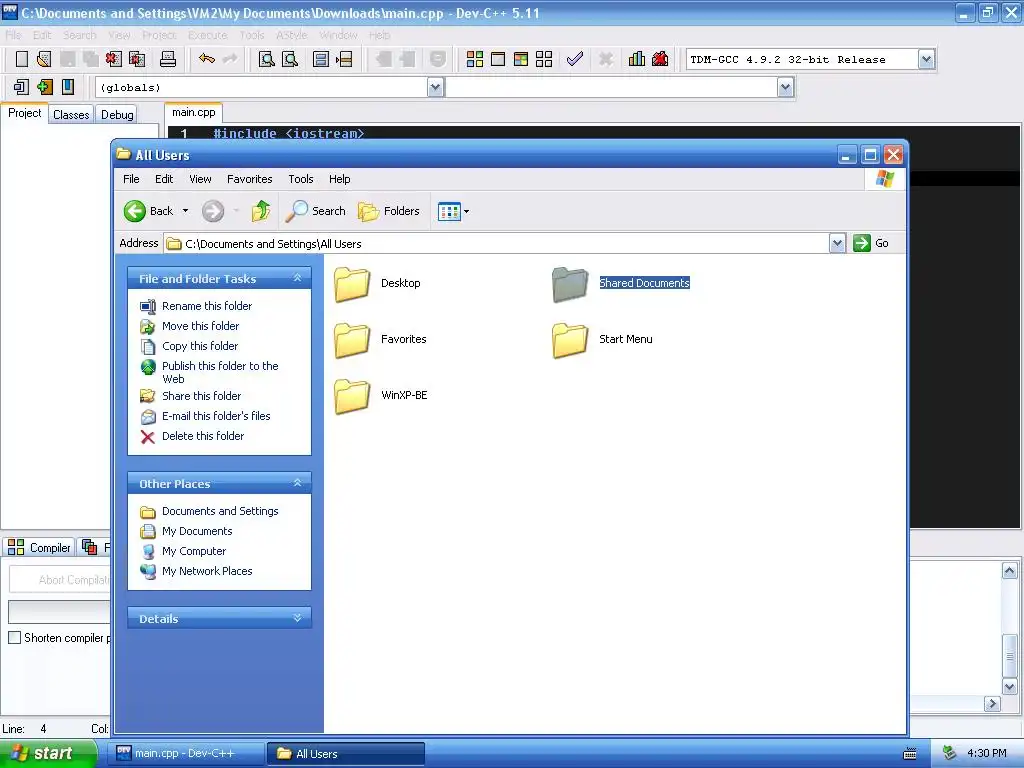Select the main.cpp editor tab
This screenshot has height=768, width=1024.
pyautogui.click(x=193, y=112)
